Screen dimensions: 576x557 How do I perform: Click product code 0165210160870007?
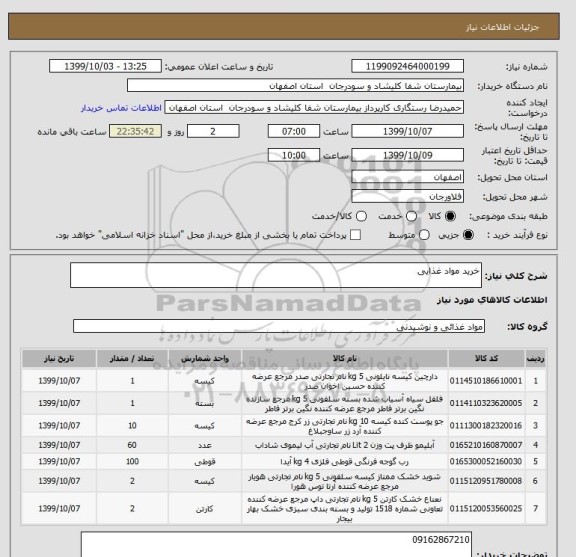[486, 445]
